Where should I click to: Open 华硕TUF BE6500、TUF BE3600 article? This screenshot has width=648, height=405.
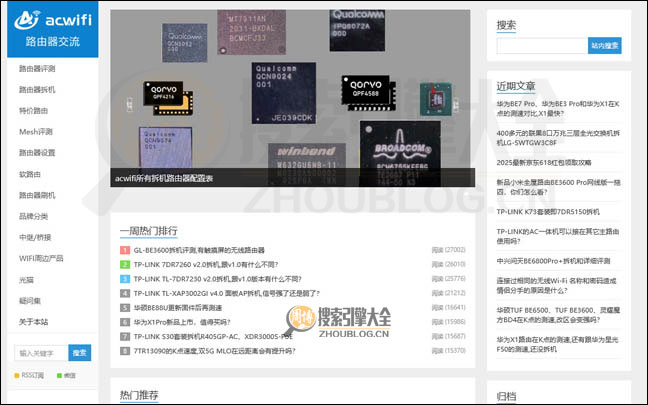(558, 315)
